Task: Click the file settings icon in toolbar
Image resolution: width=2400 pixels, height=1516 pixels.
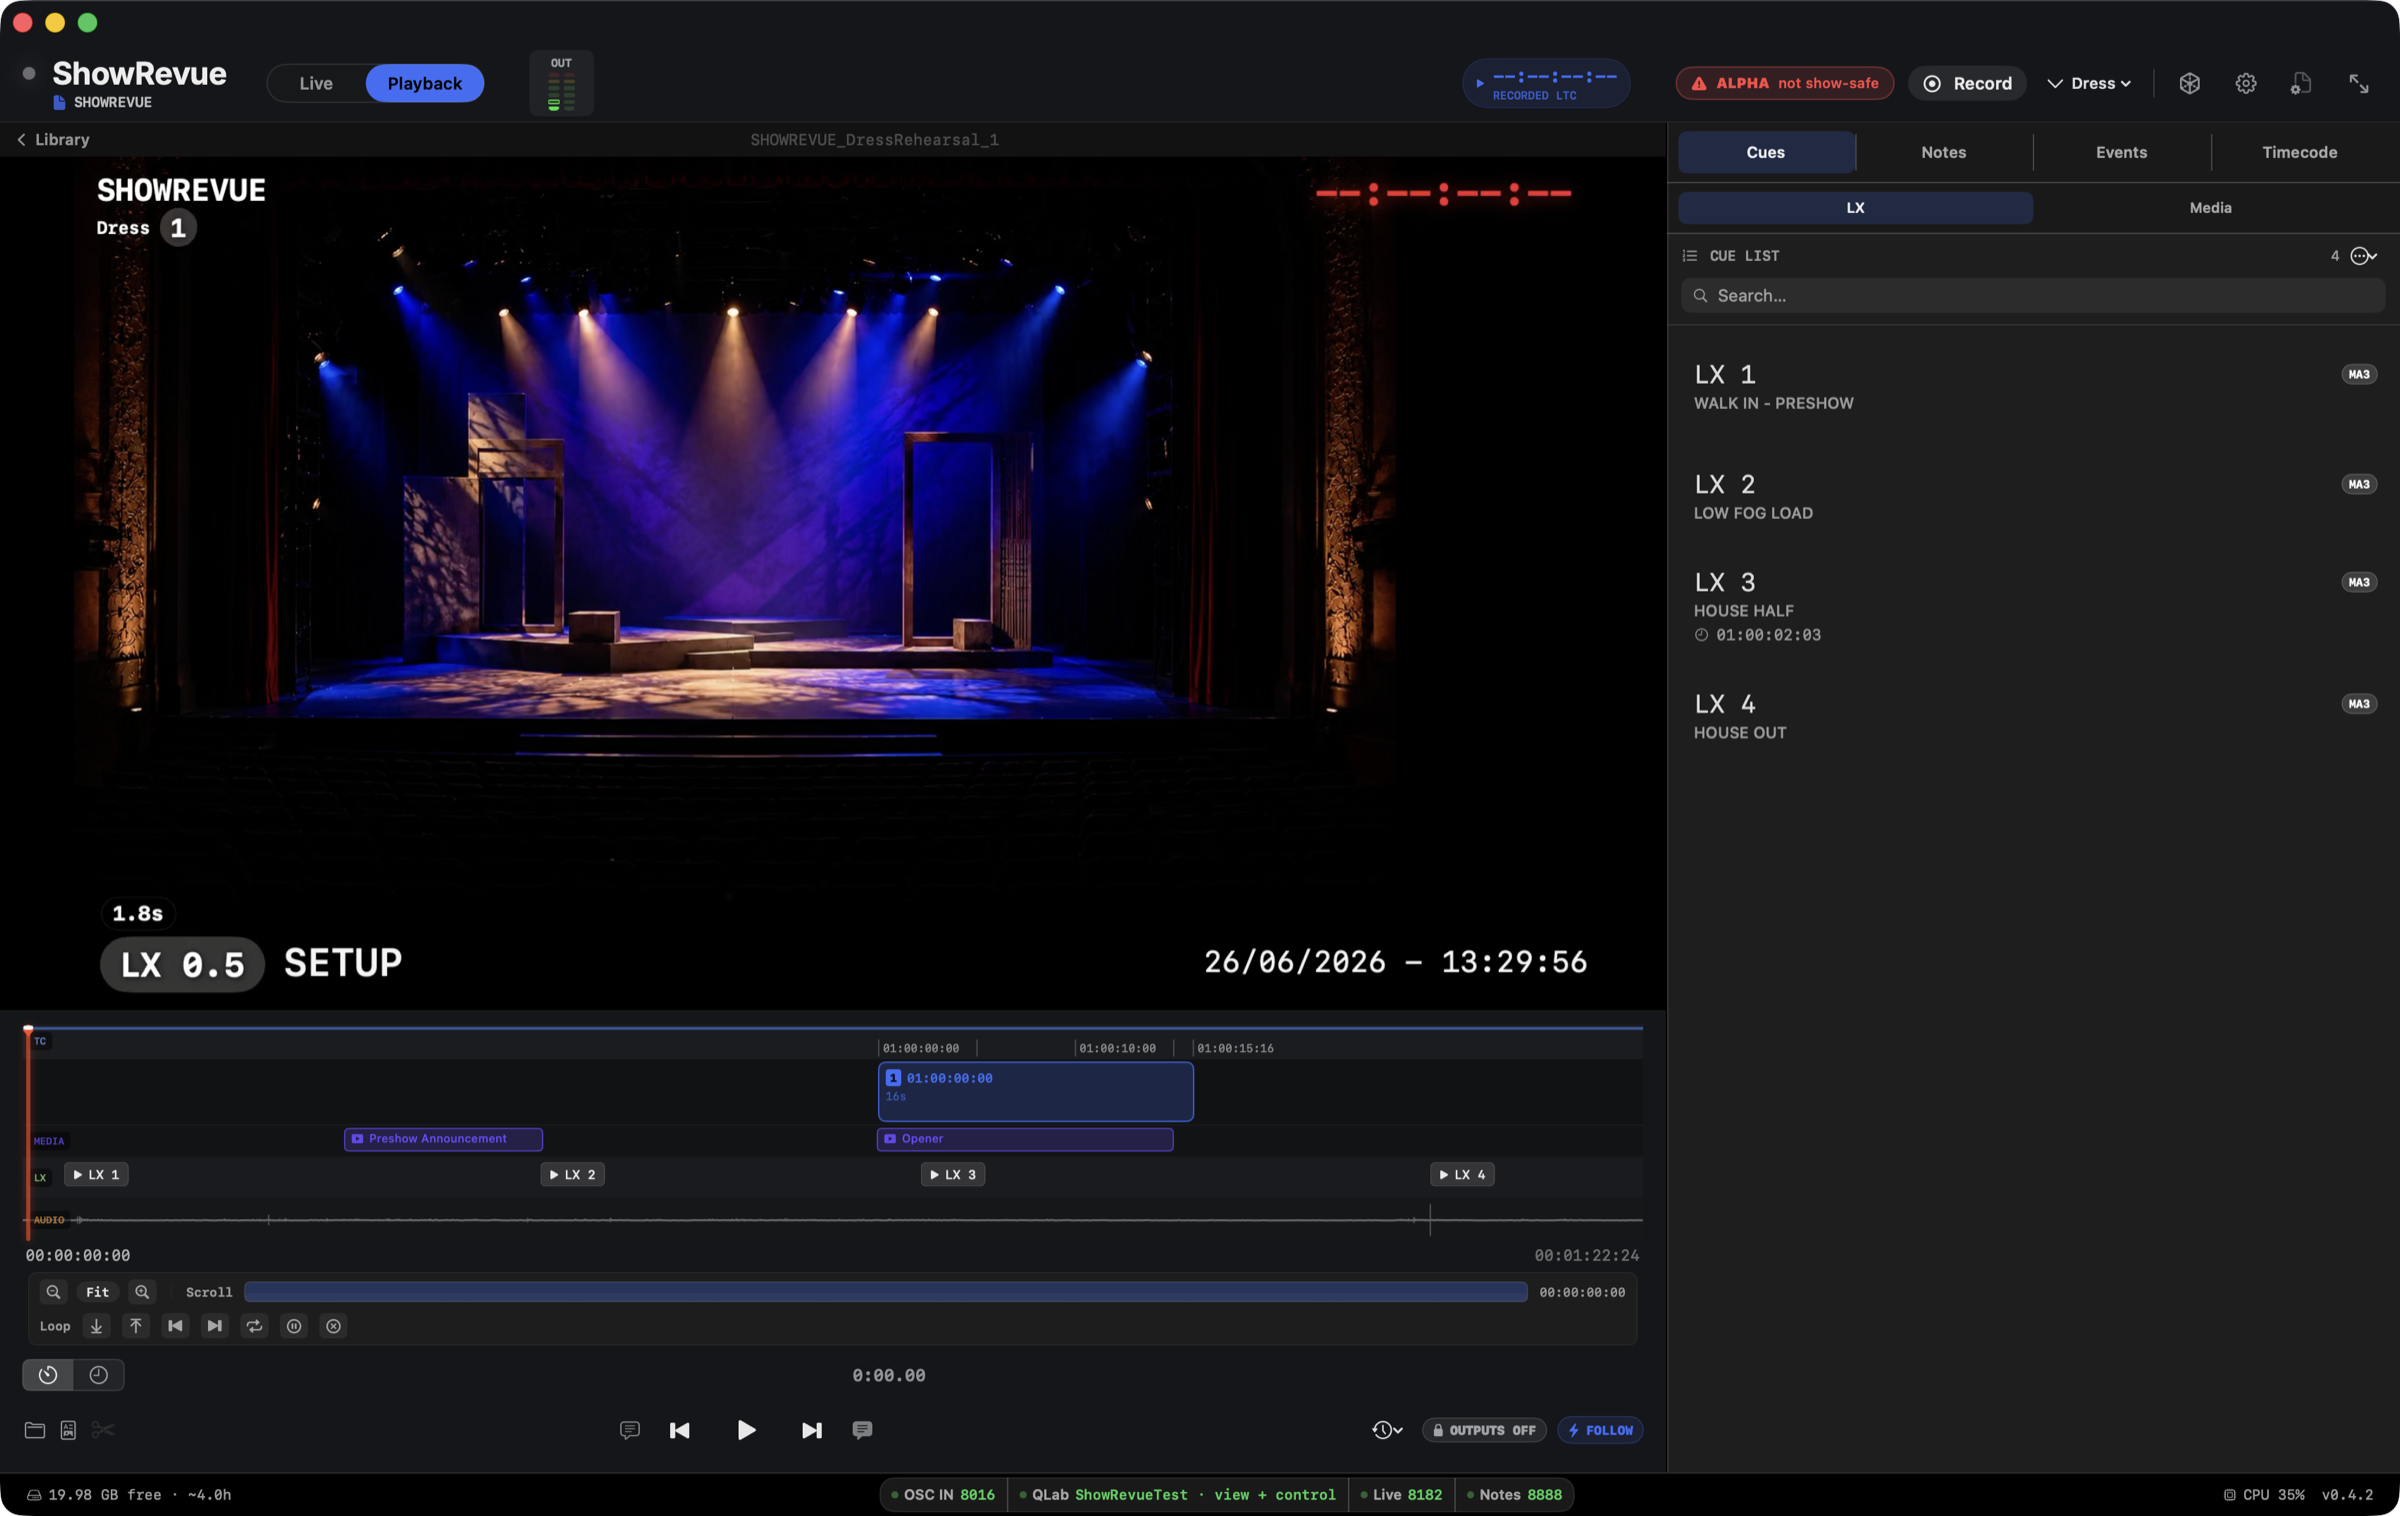Action: tap(2301, 83)
